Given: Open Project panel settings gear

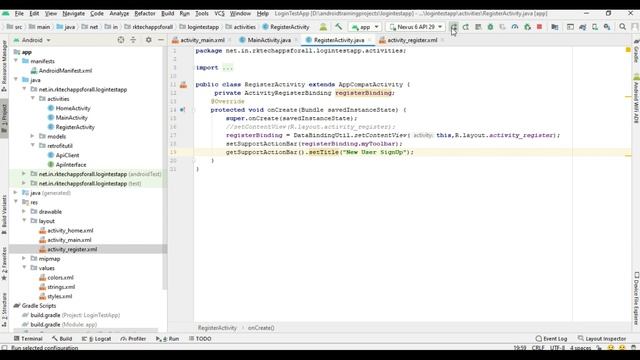Looking at the screenshot, I should tap(149, 40).
